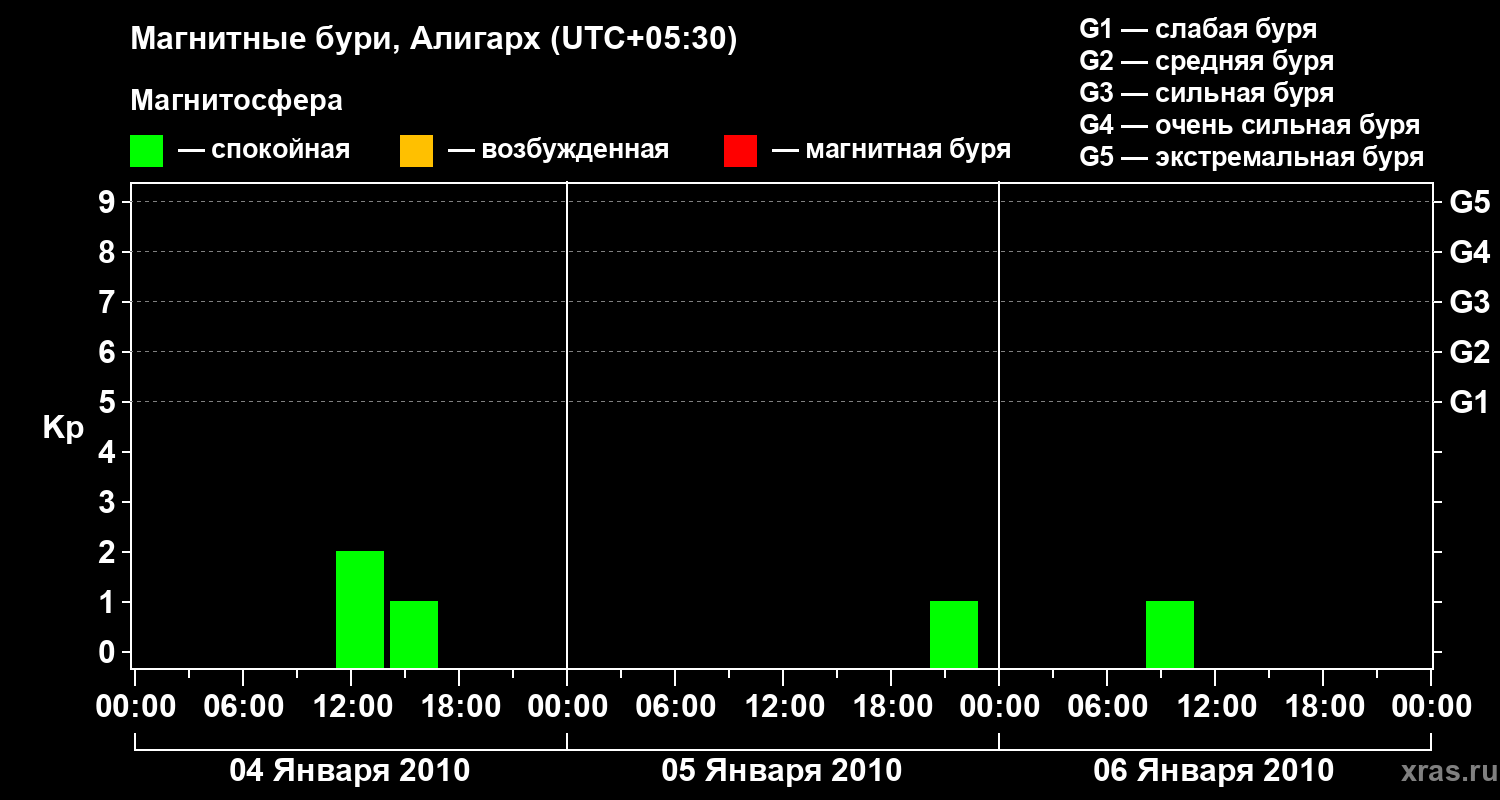
Task: Click the '04 Января 2010' date label
Action: pyautogui.click(x=350, y=771)
